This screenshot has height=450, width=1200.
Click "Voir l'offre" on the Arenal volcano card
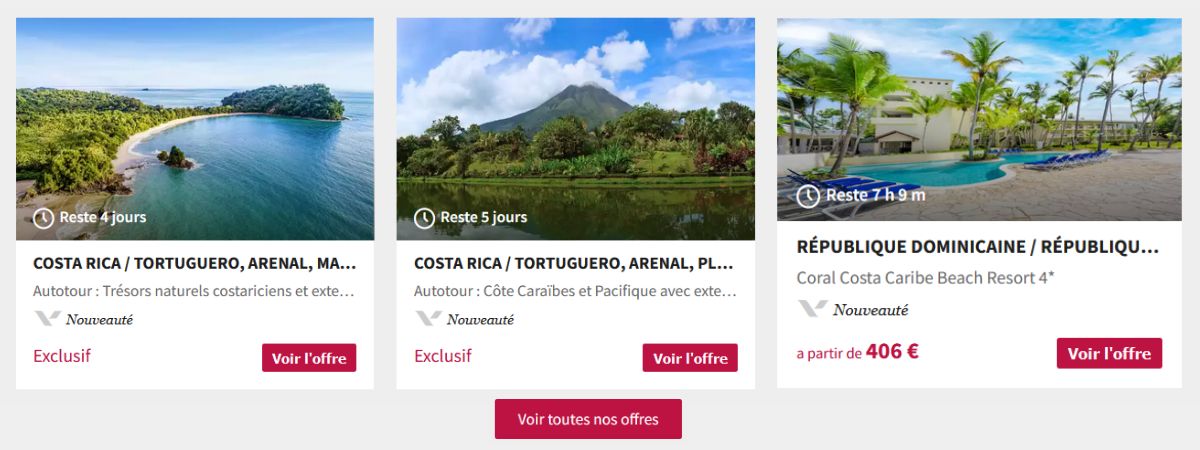pyautogui.click(x=690, y=358)
